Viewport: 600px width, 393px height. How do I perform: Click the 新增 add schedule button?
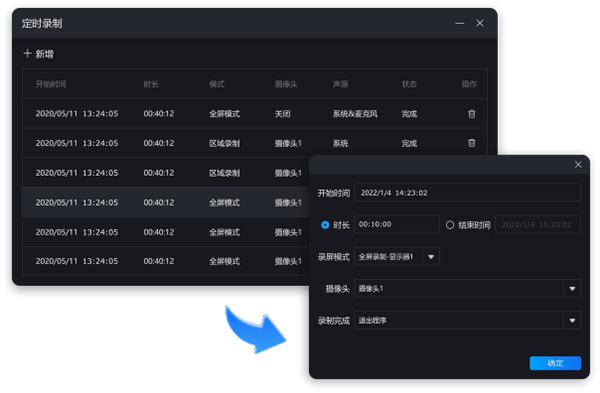pyautogui.click(x=39, y=54)
